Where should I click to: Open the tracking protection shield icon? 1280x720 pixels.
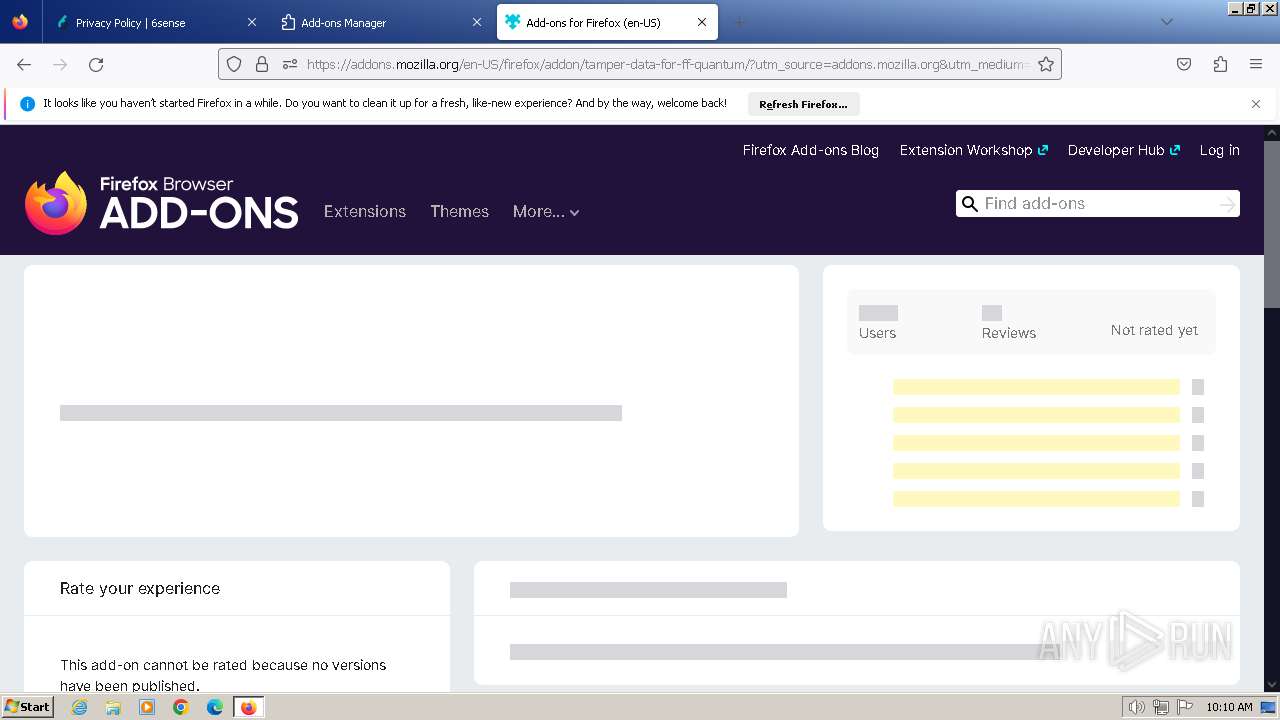pyautogui.click(x=234, y=64)
